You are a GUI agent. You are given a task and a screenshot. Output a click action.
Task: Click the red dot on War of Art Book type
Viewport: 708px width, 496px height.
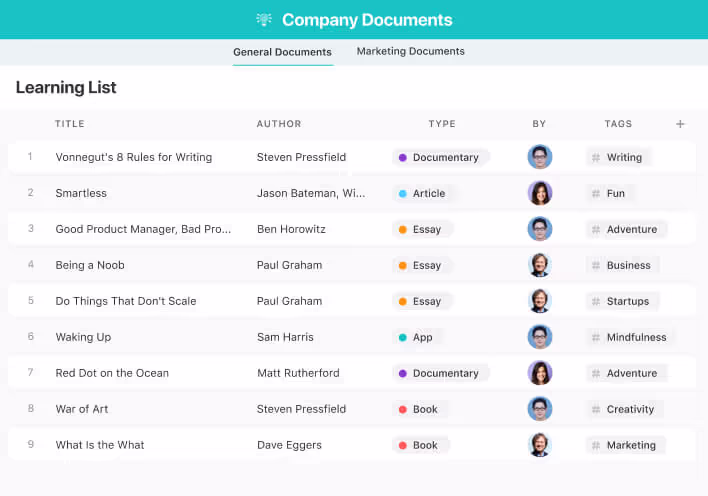(x=402, y=409)
